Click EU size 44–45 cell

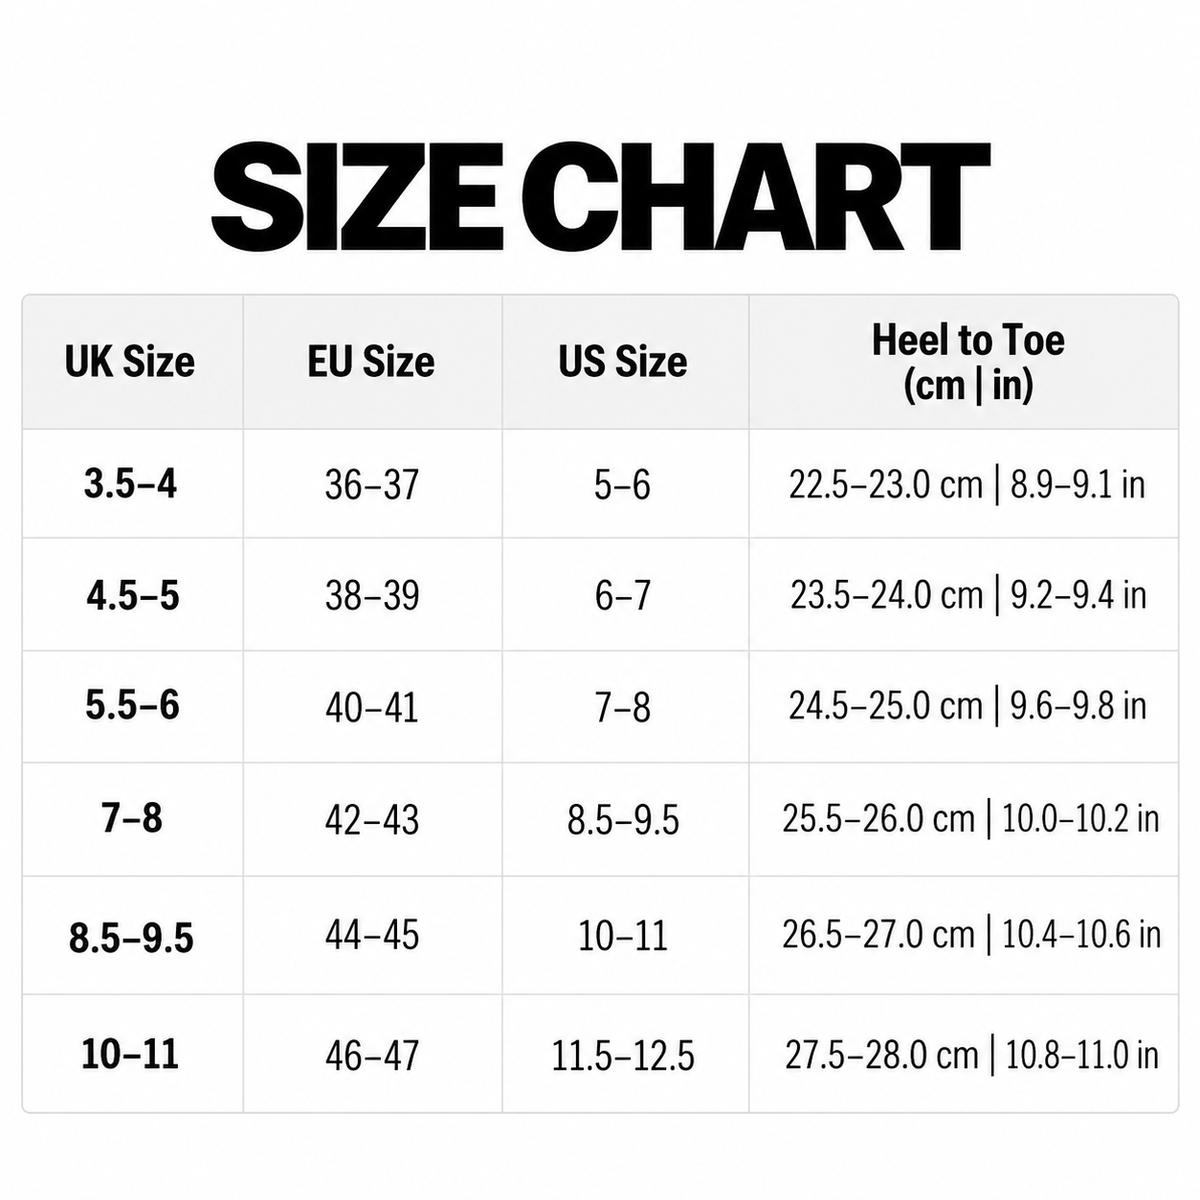click(372, 936)
